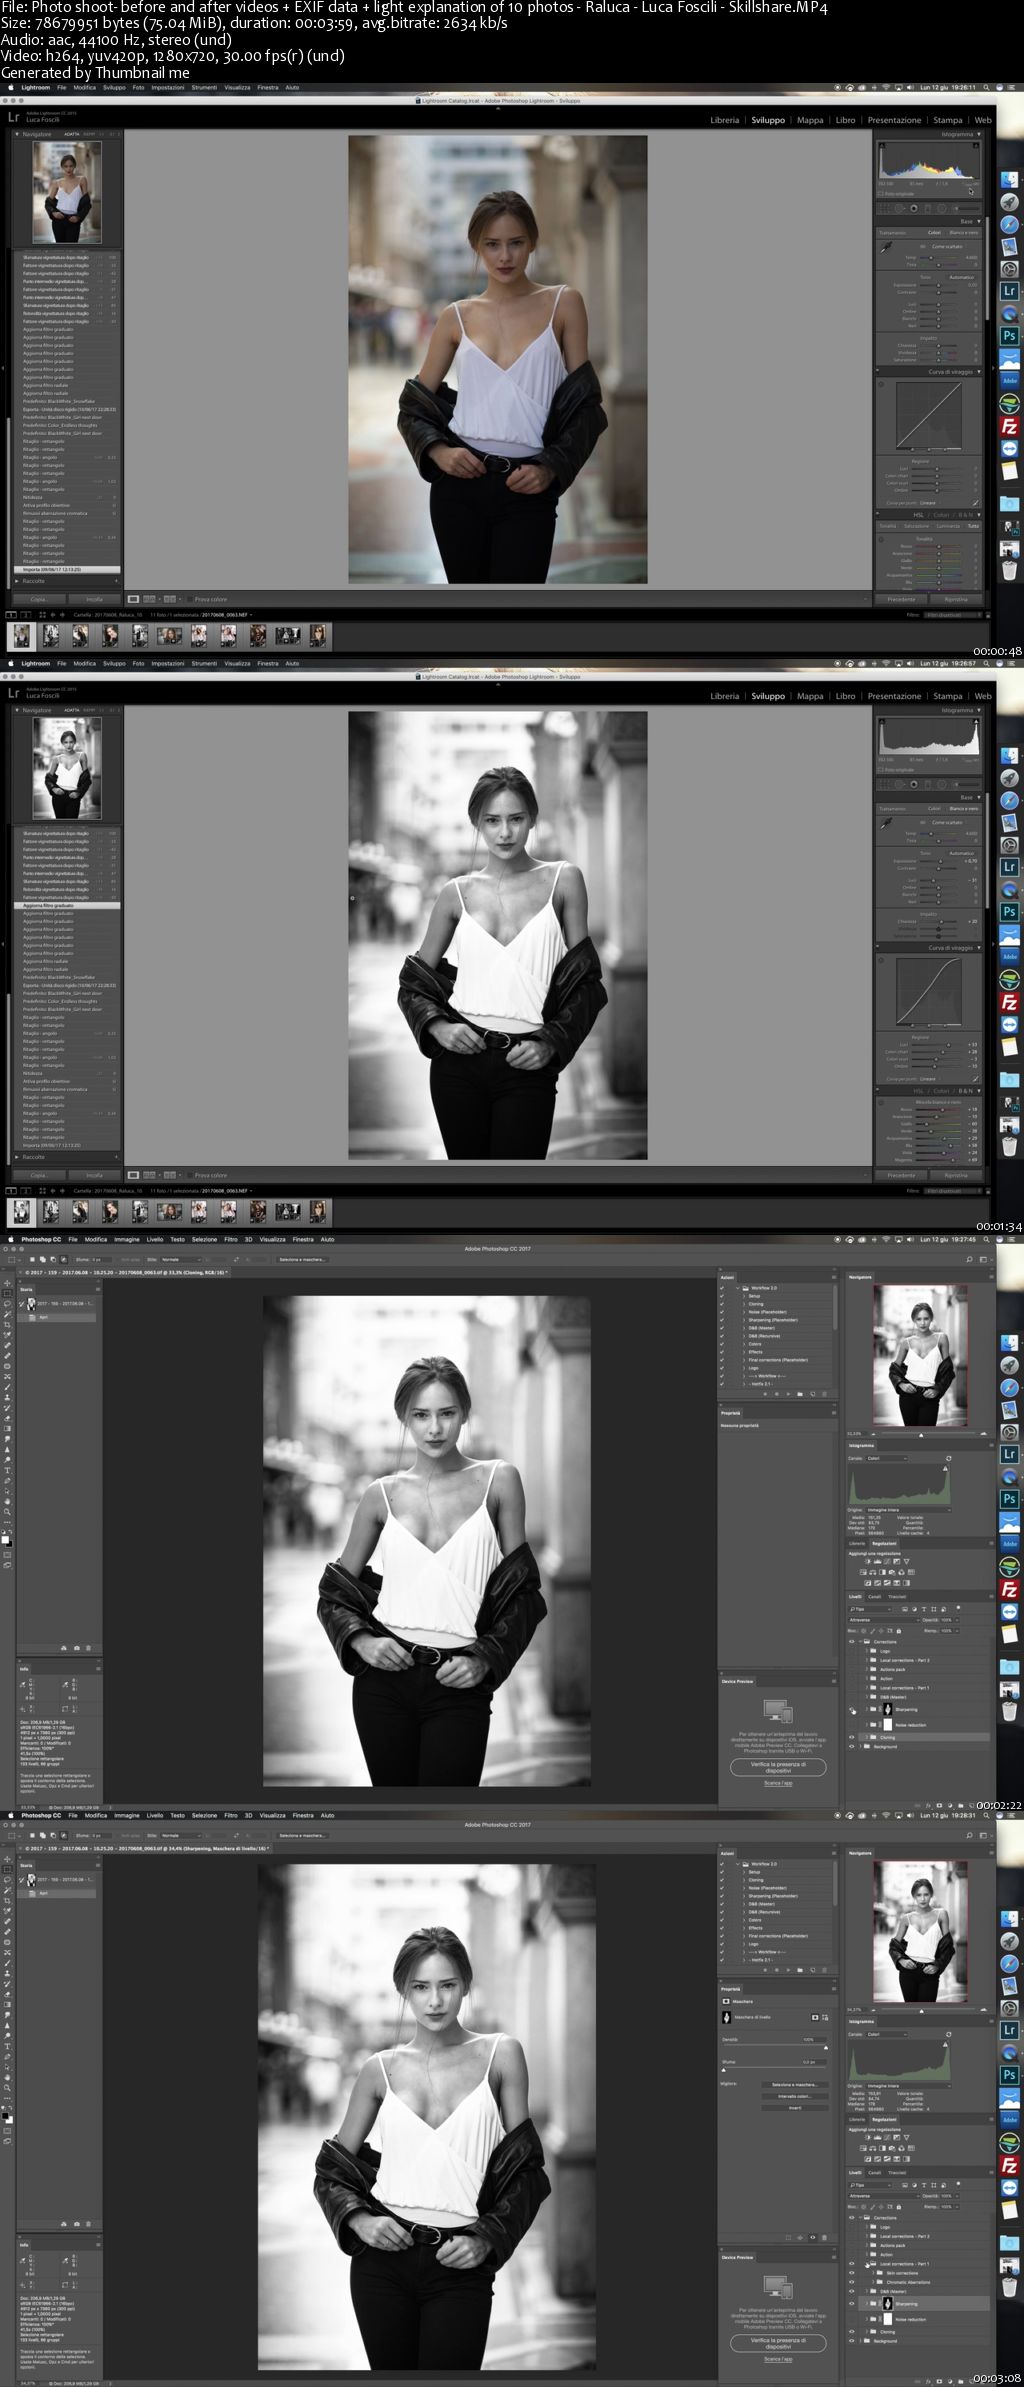1024x2387 pixels.
Task: Choose the Move tool in the bottom frame's Photoshop toolbar
Action: 7,1858
